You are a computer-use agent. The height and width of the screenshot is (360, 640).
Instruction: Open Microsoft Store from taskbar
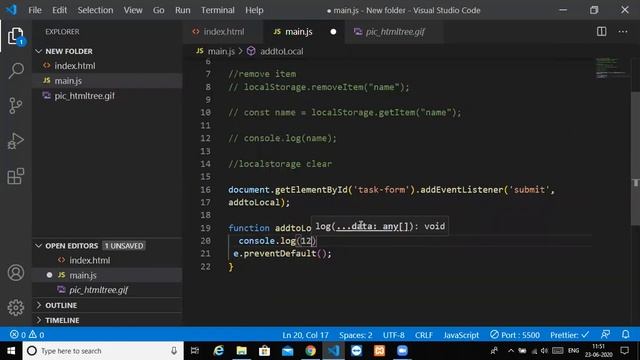(x=264, y=351)
